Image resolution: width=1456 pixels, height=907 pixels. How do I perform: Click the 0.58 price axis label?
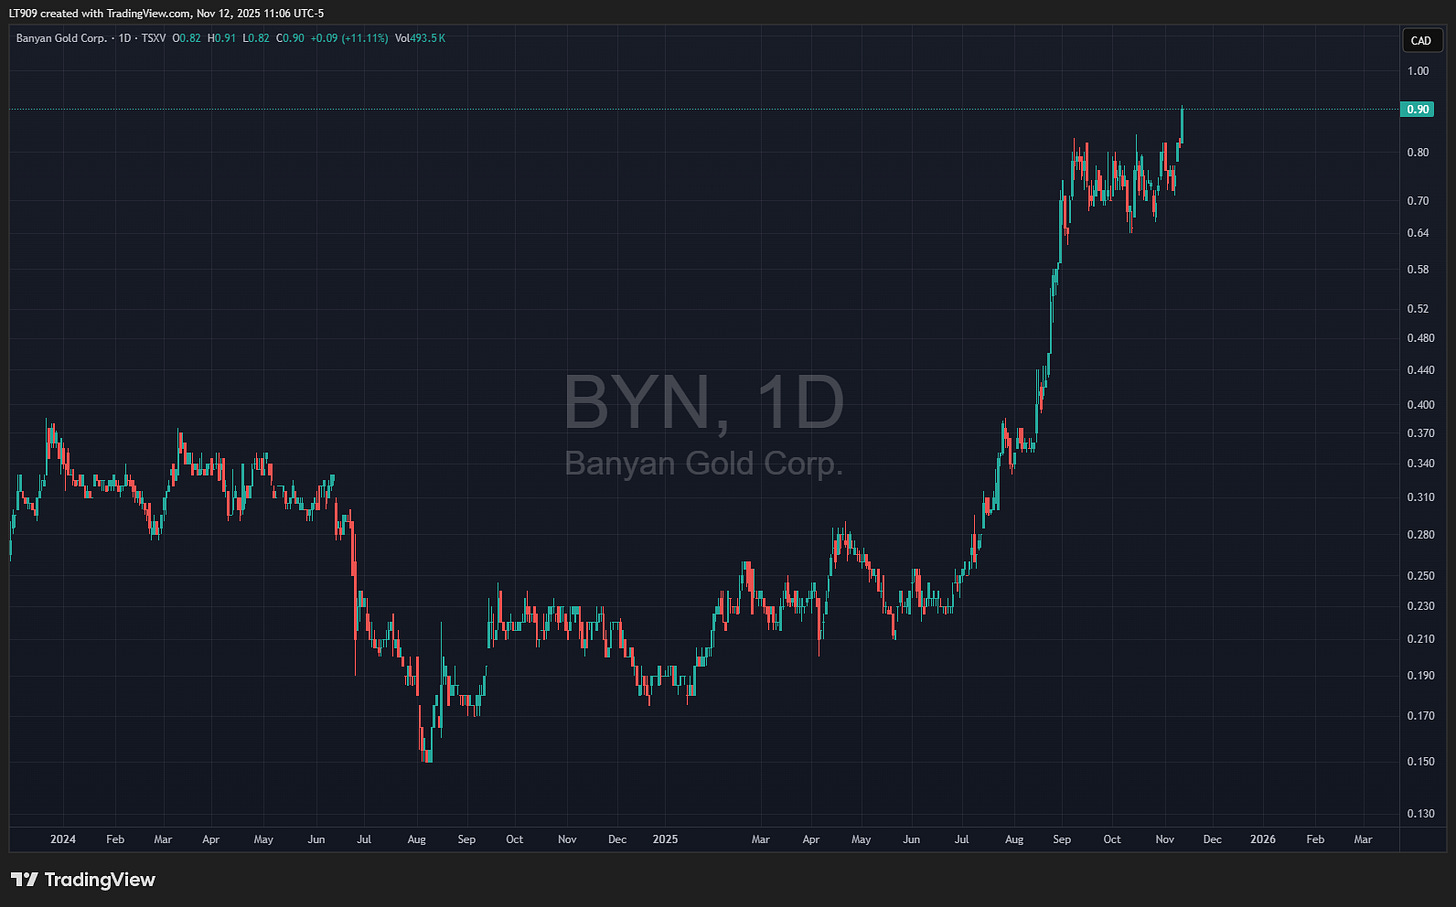[x=1417, y=270]
